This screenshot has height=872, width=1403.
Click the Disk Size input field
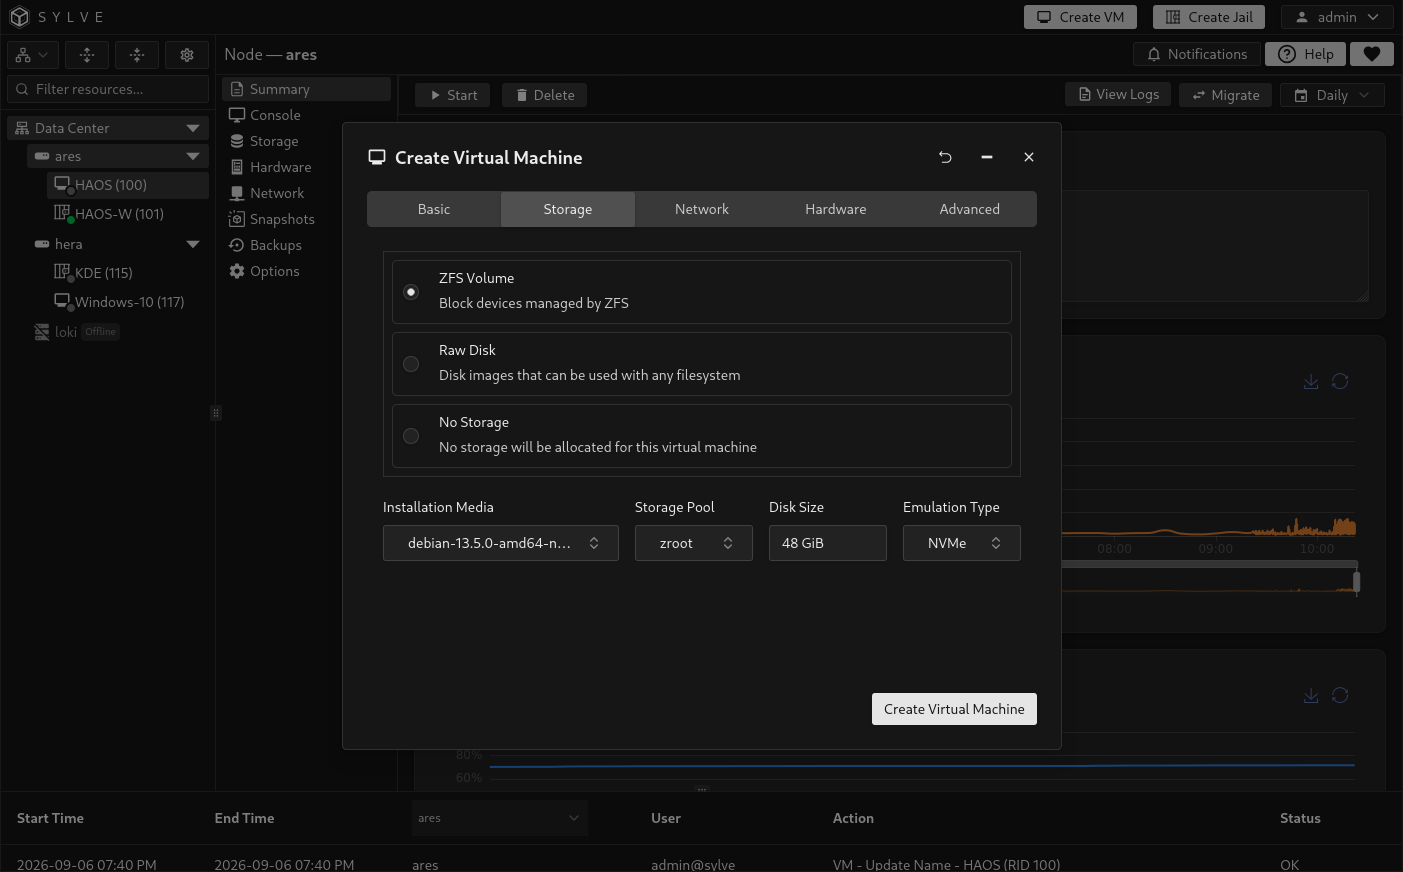(828, 543)
